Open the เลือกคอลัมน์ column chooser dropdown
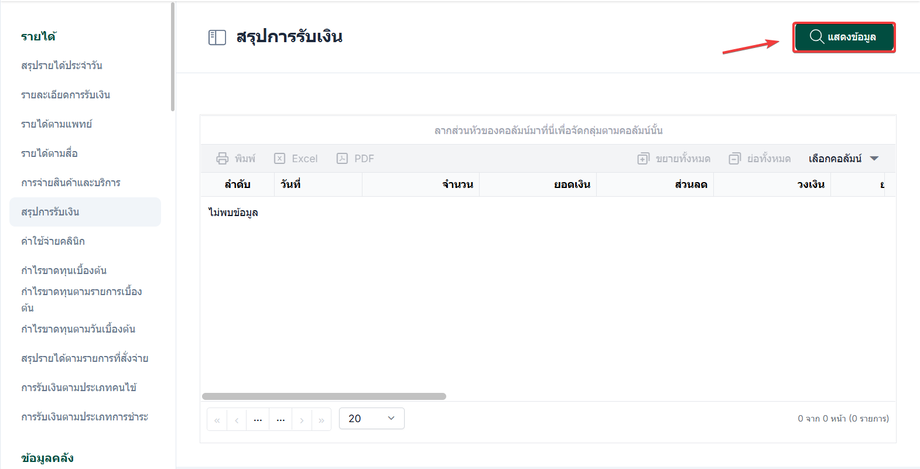 click(843, 158)
